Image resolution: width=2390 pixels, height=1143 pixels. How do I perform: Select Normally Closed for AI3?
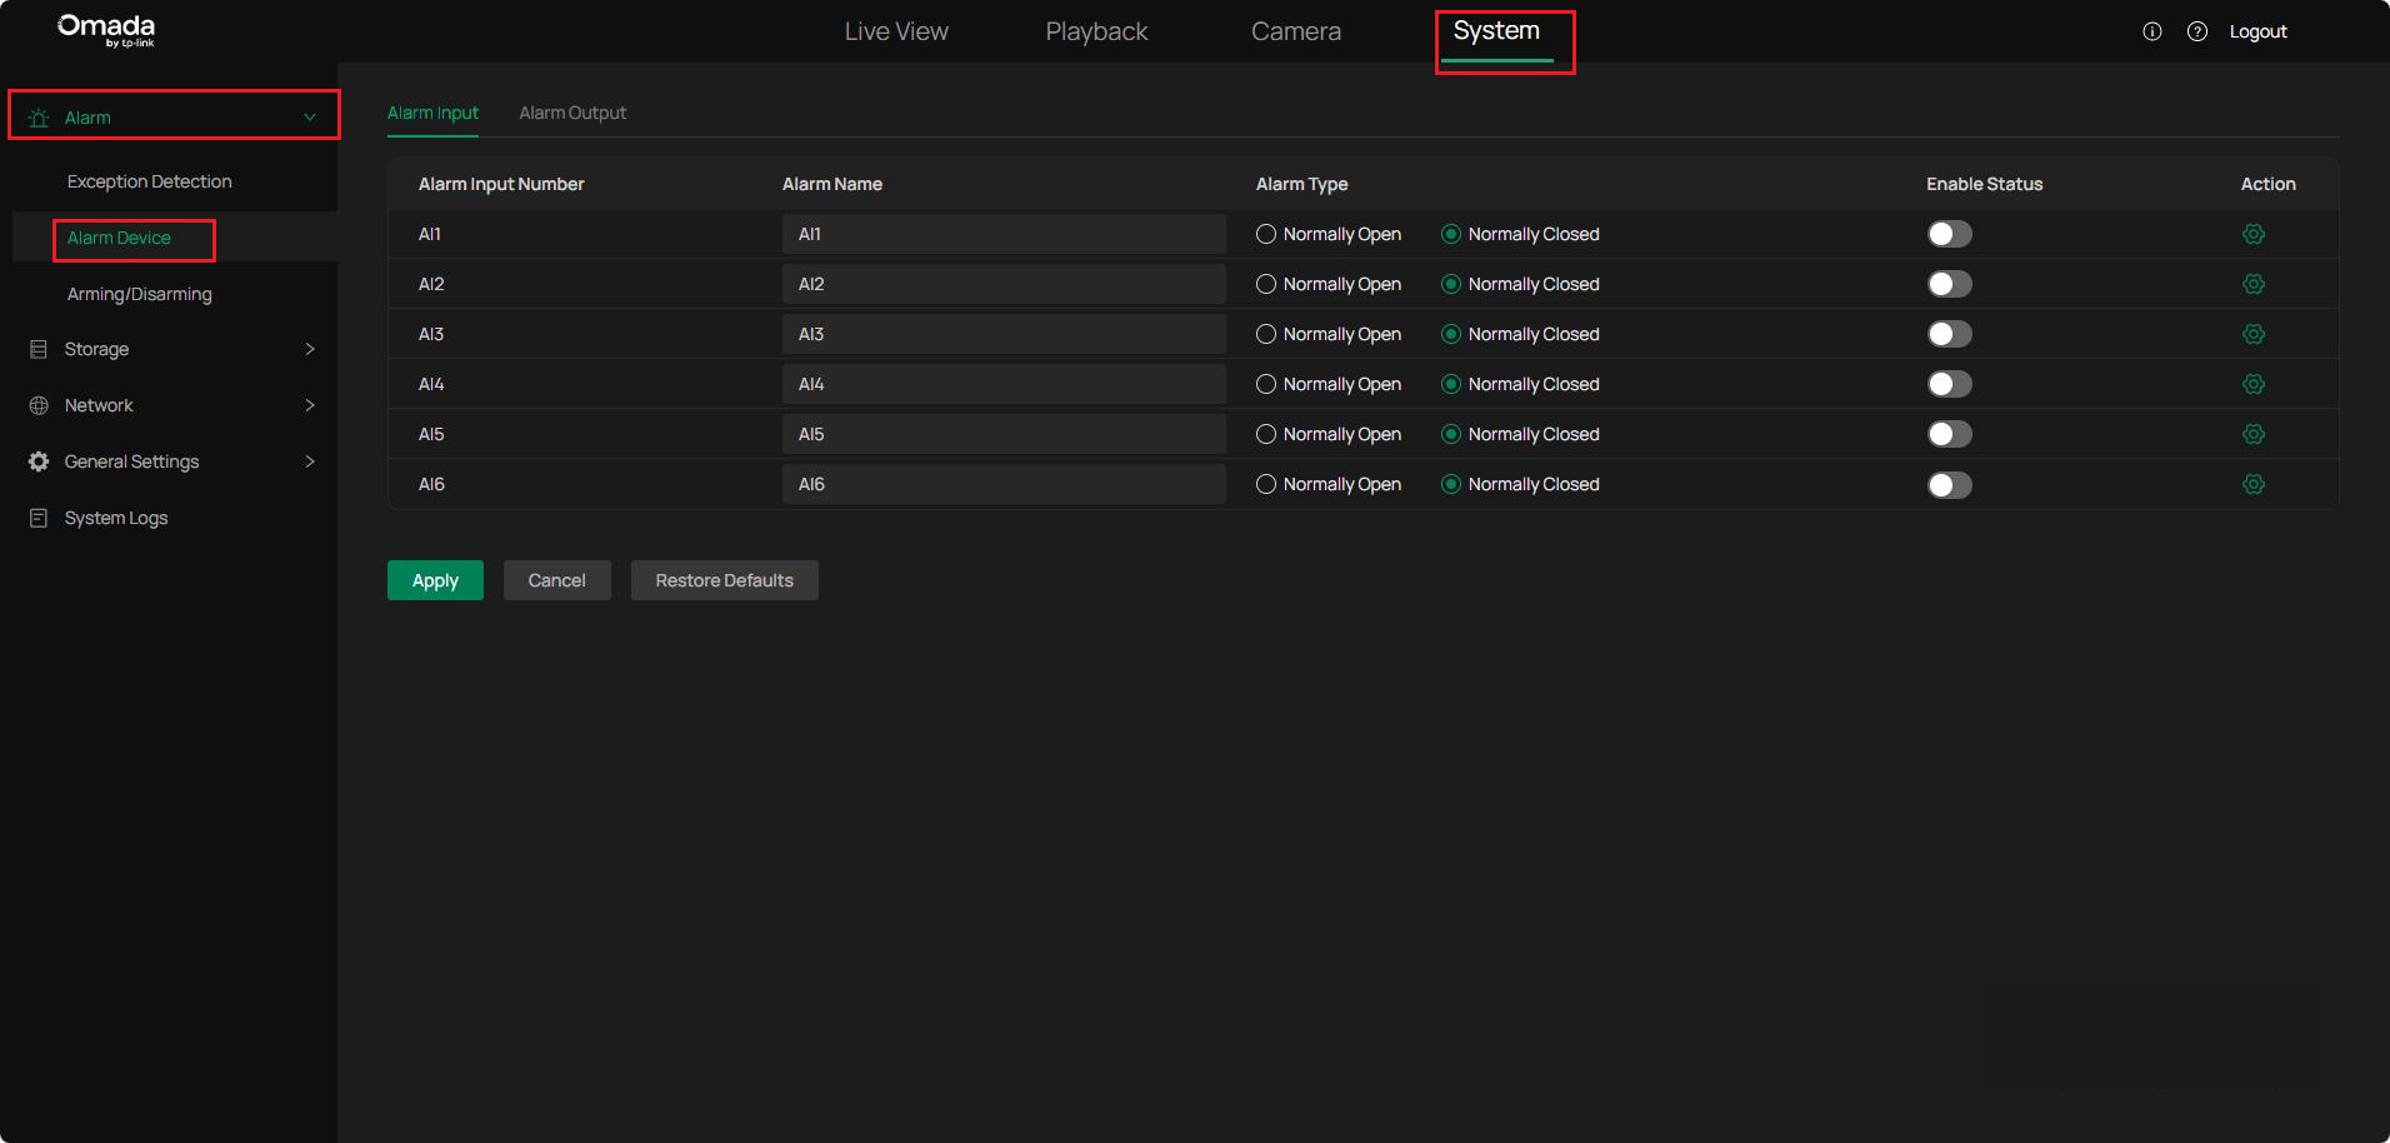tap(1451, 334)
